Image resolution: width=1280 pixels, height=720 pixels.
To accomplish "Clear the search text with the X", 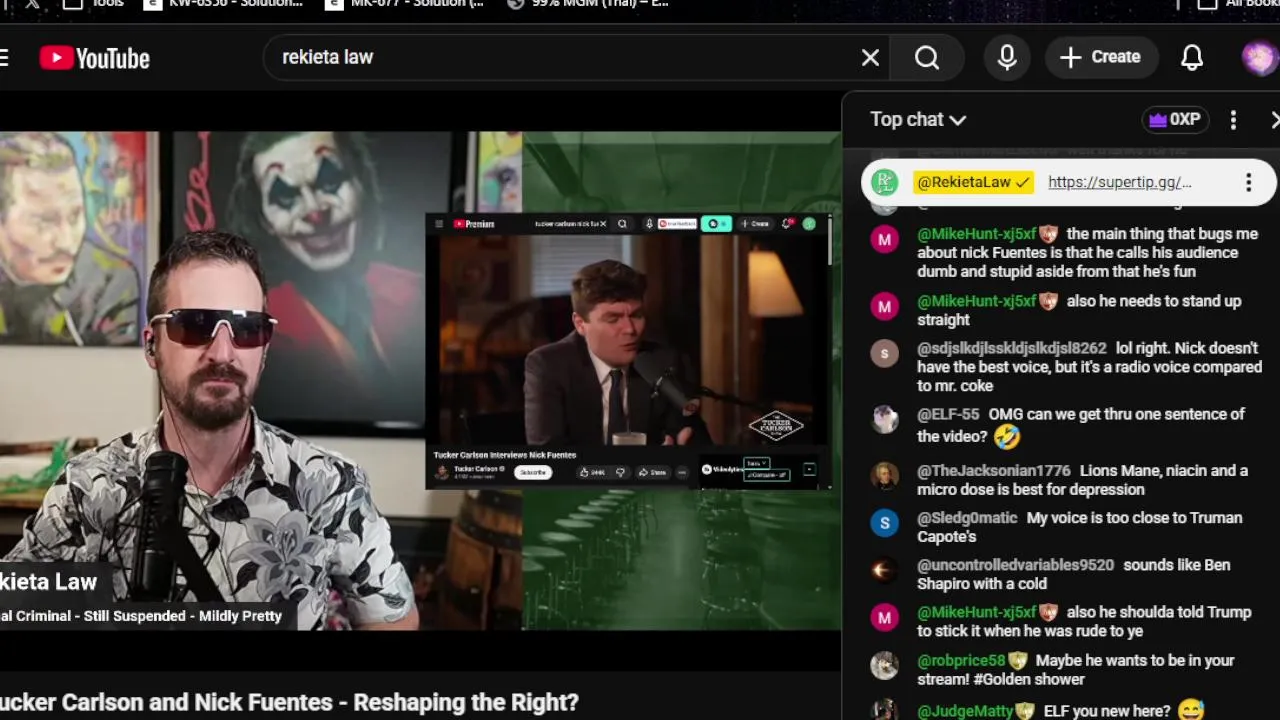I will click(870, 58).
